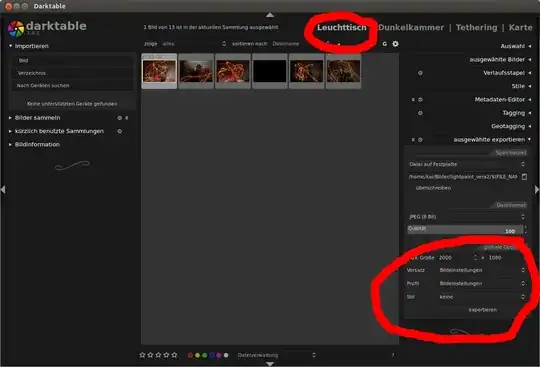Click the Tagging reset icon
The image size is (540, 367).
pos(420,113)
